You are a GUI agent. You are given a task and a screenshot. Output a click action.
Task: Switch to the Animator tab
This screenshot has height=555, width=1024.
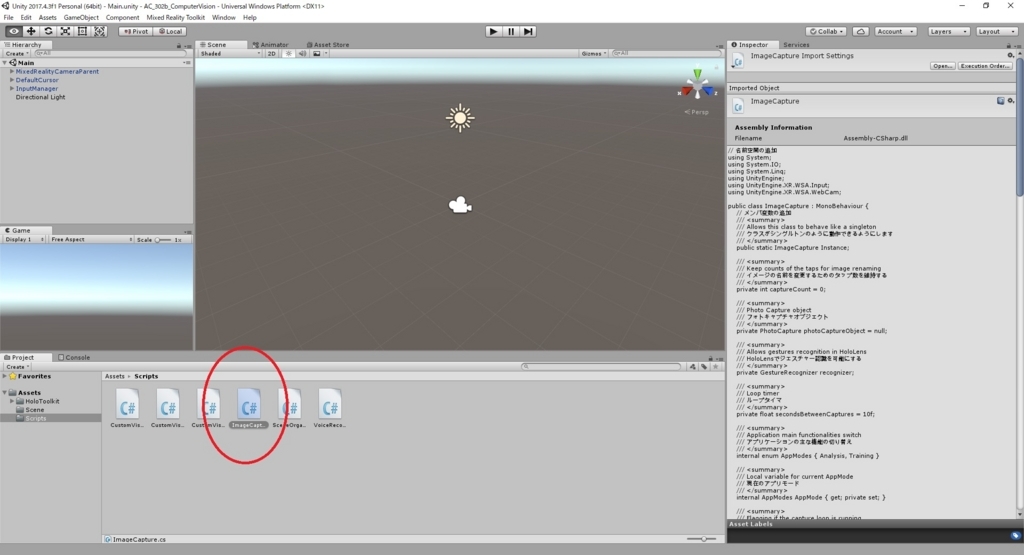pos(270,45)
